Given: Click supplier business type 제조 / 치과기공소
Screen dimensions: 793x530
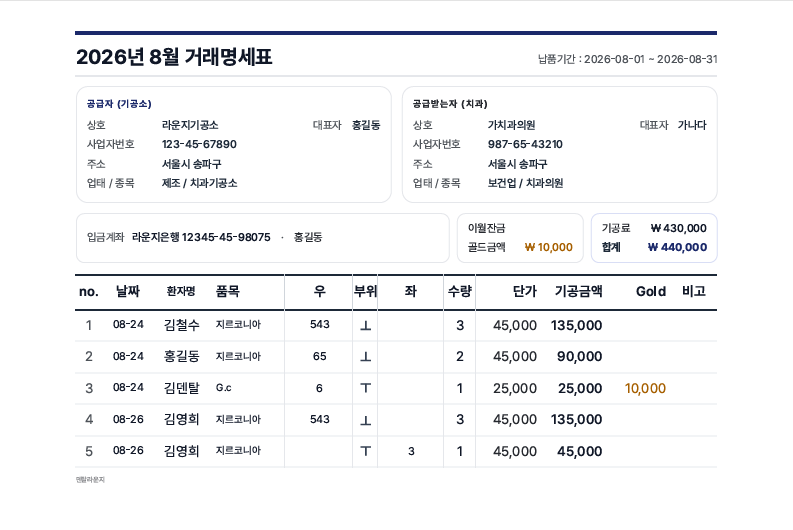Looking at the screenshot, I should coord(199,183).
